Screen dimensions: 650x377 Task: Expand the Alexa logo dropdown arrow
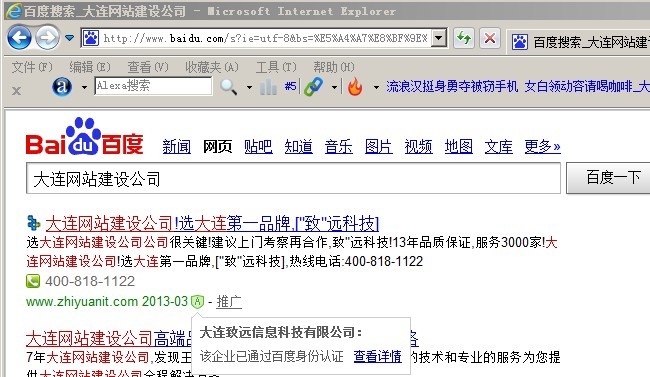coord(84,87)
